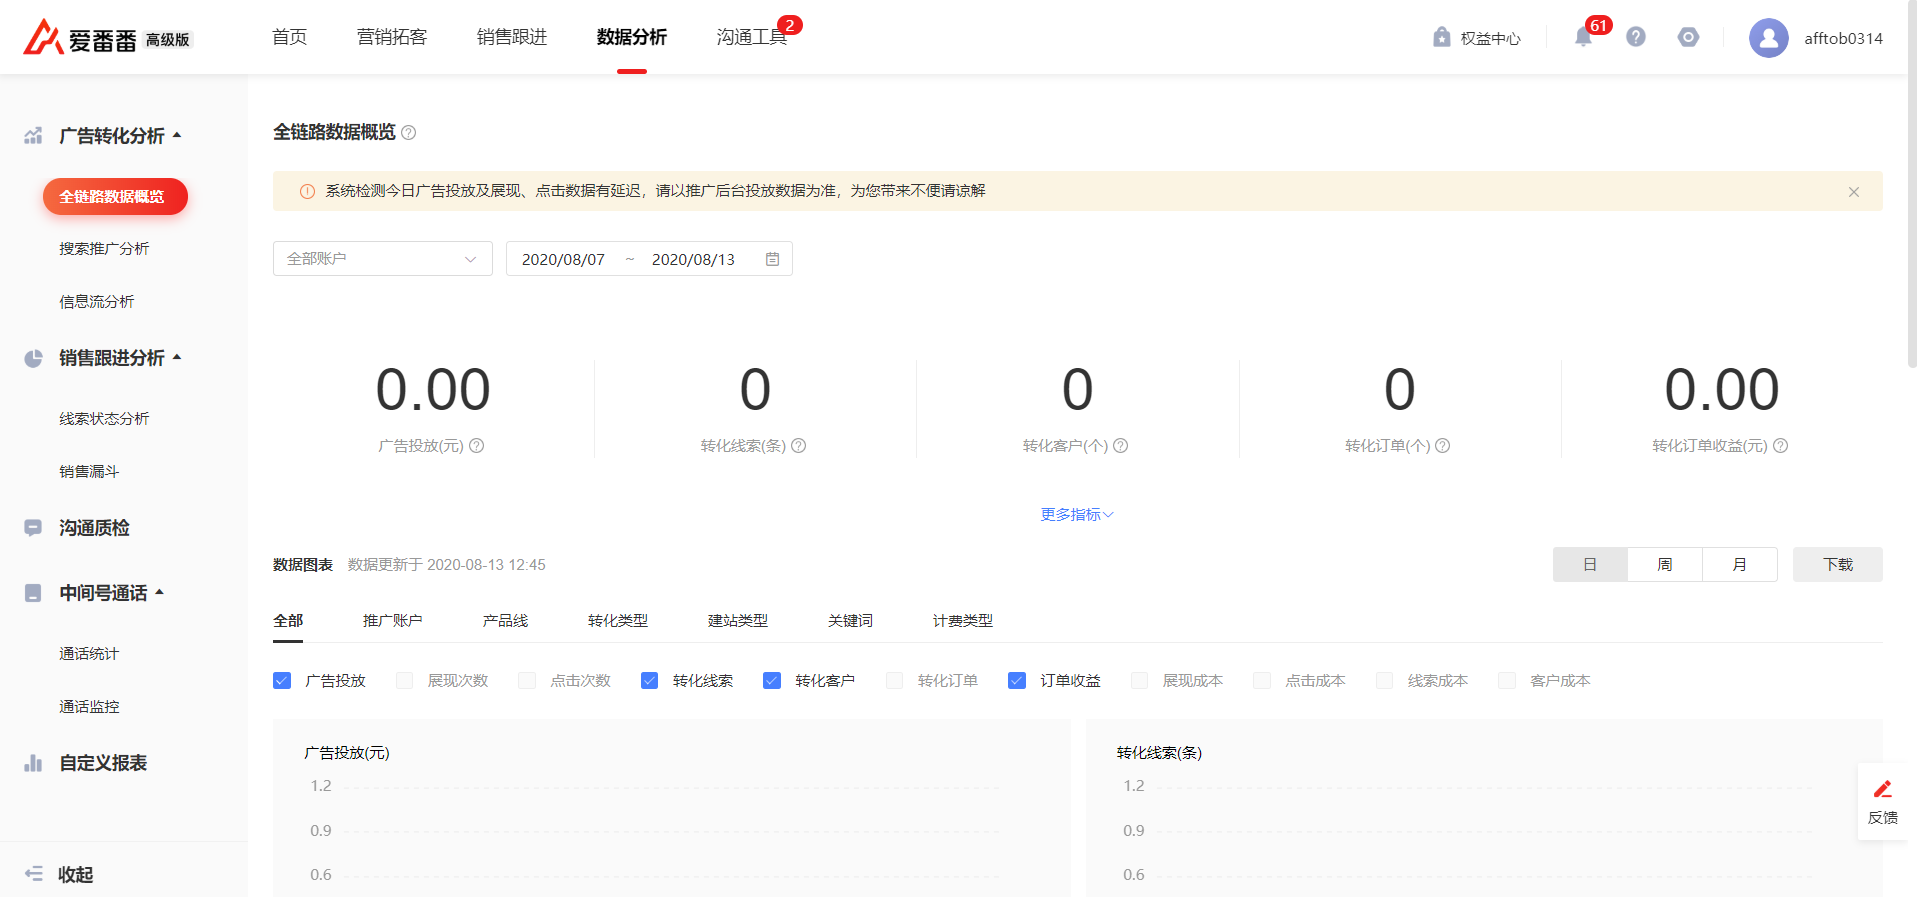Click the user avatar icon
The height and width of the screenshot is (897, 1917).
tap(1768, 38)
